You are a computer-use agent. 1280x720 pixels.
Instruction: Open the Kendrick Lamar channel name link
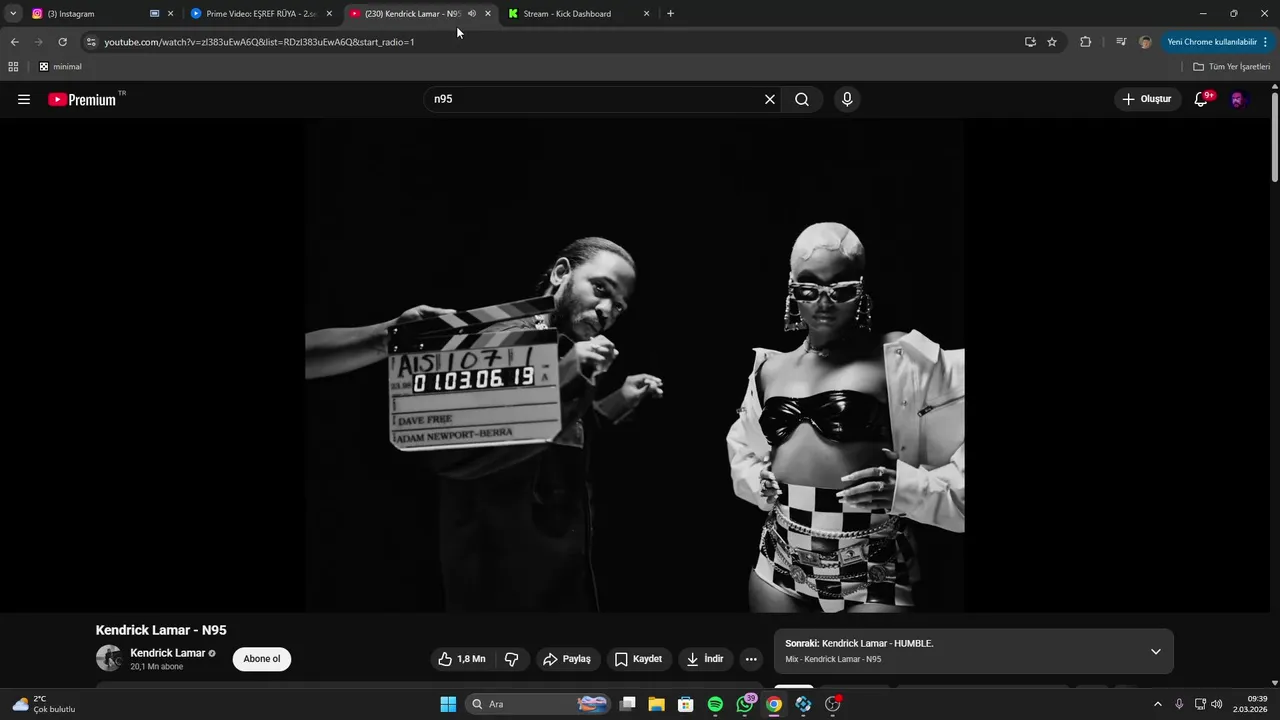pyautogui.click(x=167, y=653)
